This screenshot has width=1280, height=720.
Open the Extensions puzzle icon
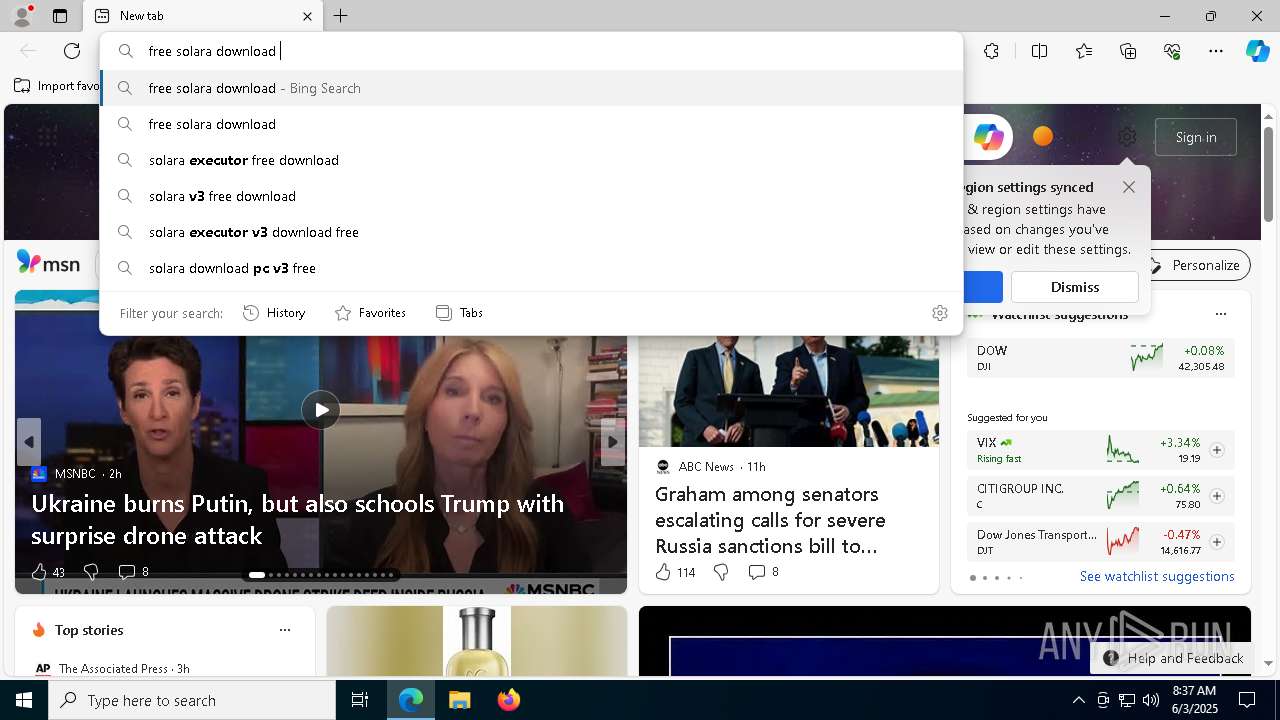point(991,51)
